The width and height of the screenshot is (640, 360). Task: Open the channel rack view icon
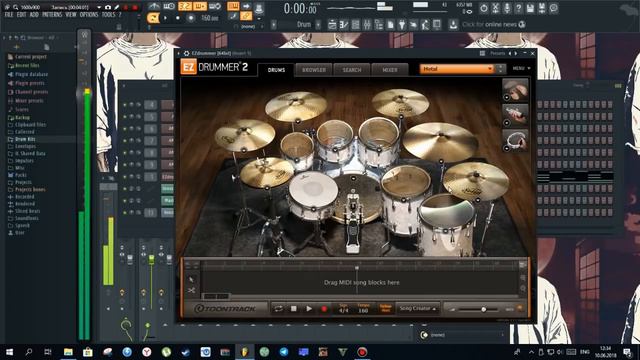point(356,25)
